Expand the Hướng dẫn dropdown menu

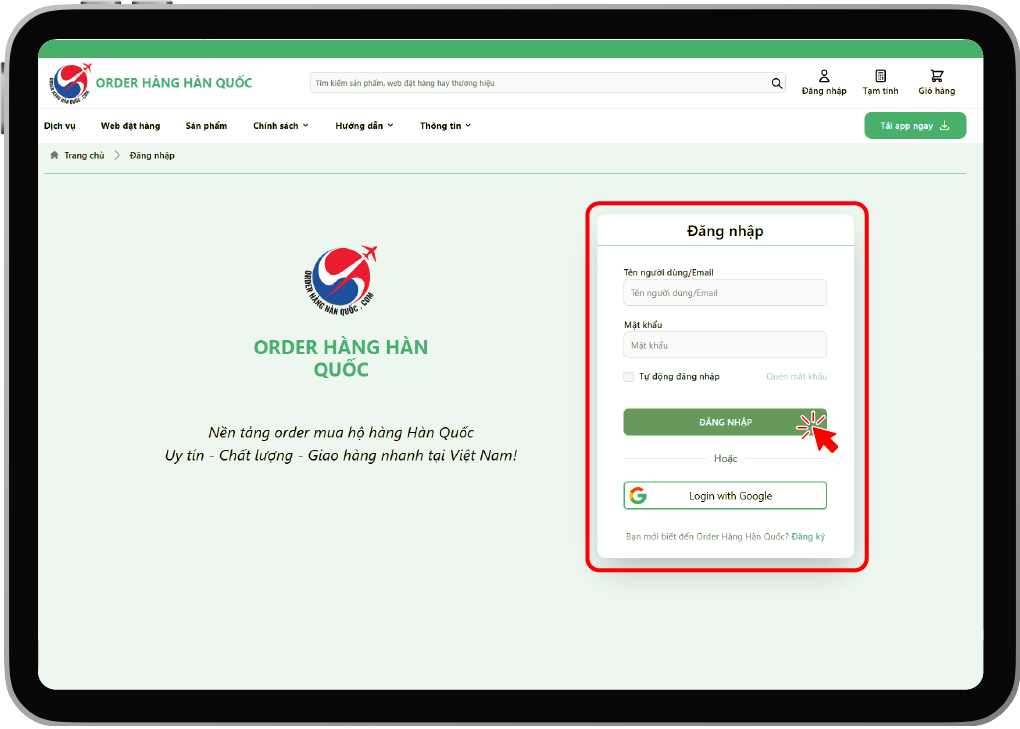pyautogui.click(x=364, y=126)
